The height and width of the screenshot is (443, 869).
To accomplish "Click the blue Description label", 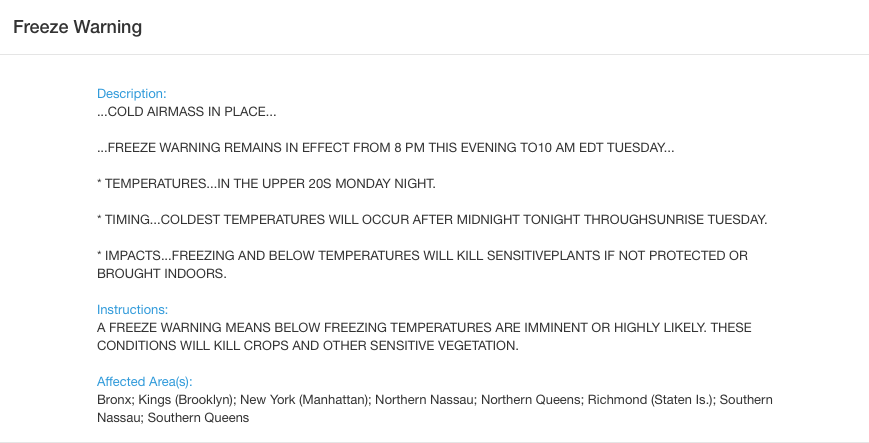I will [x=131, y=94].
